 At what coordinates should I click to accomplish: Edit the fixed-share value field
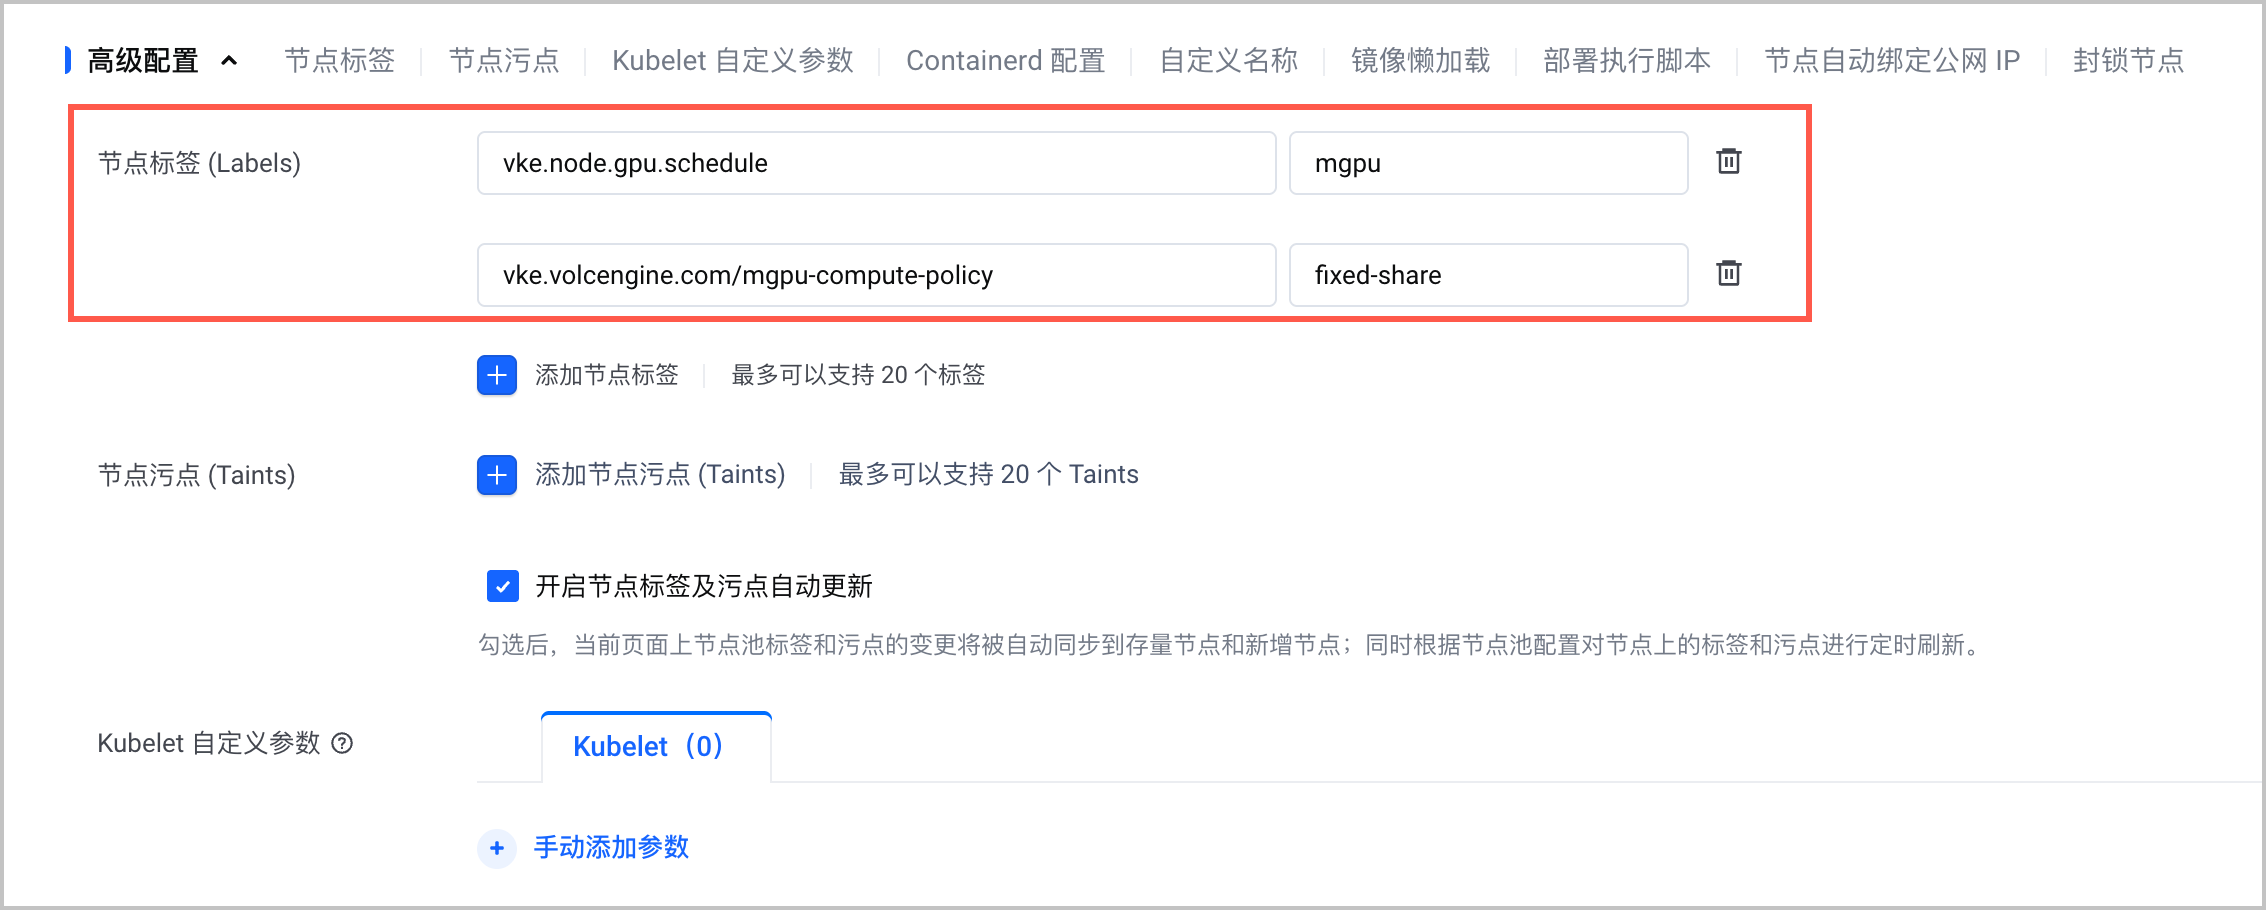1488,275
